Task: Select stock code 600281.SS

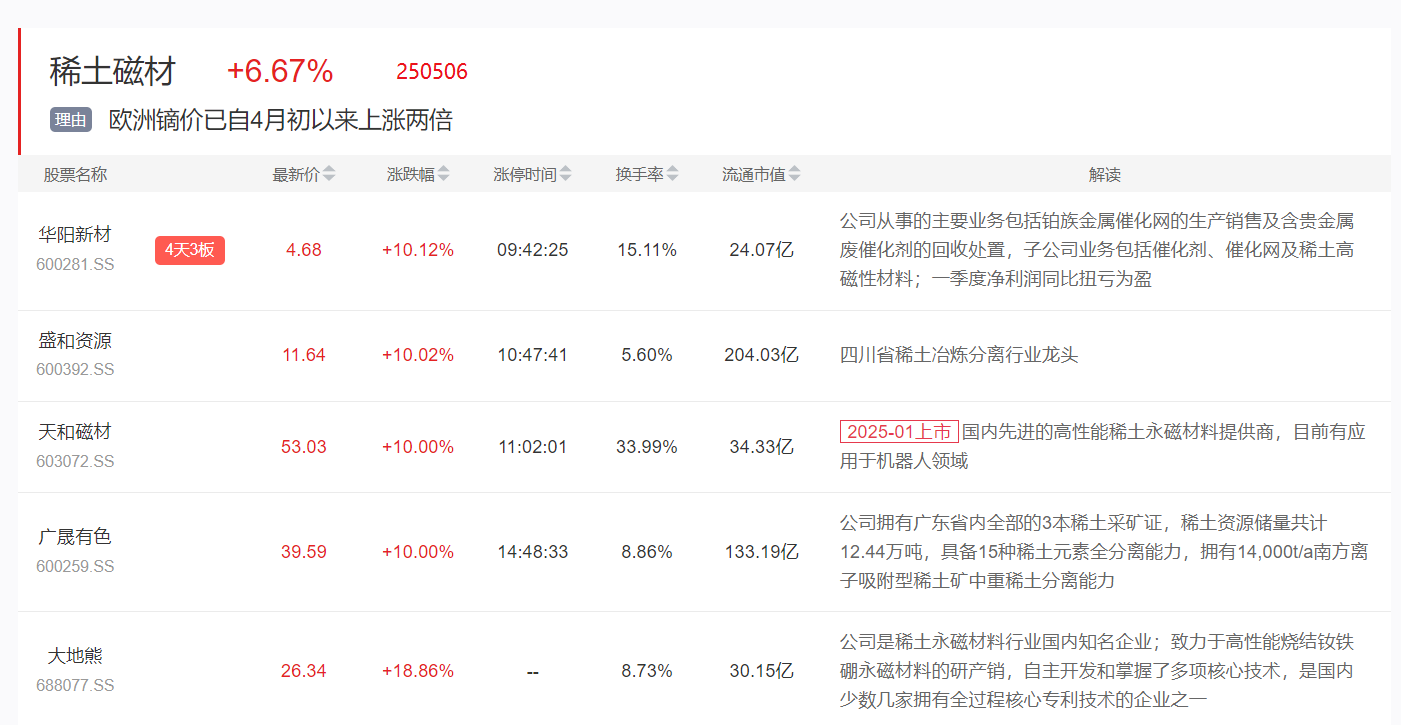Action: tap(75, 263)
